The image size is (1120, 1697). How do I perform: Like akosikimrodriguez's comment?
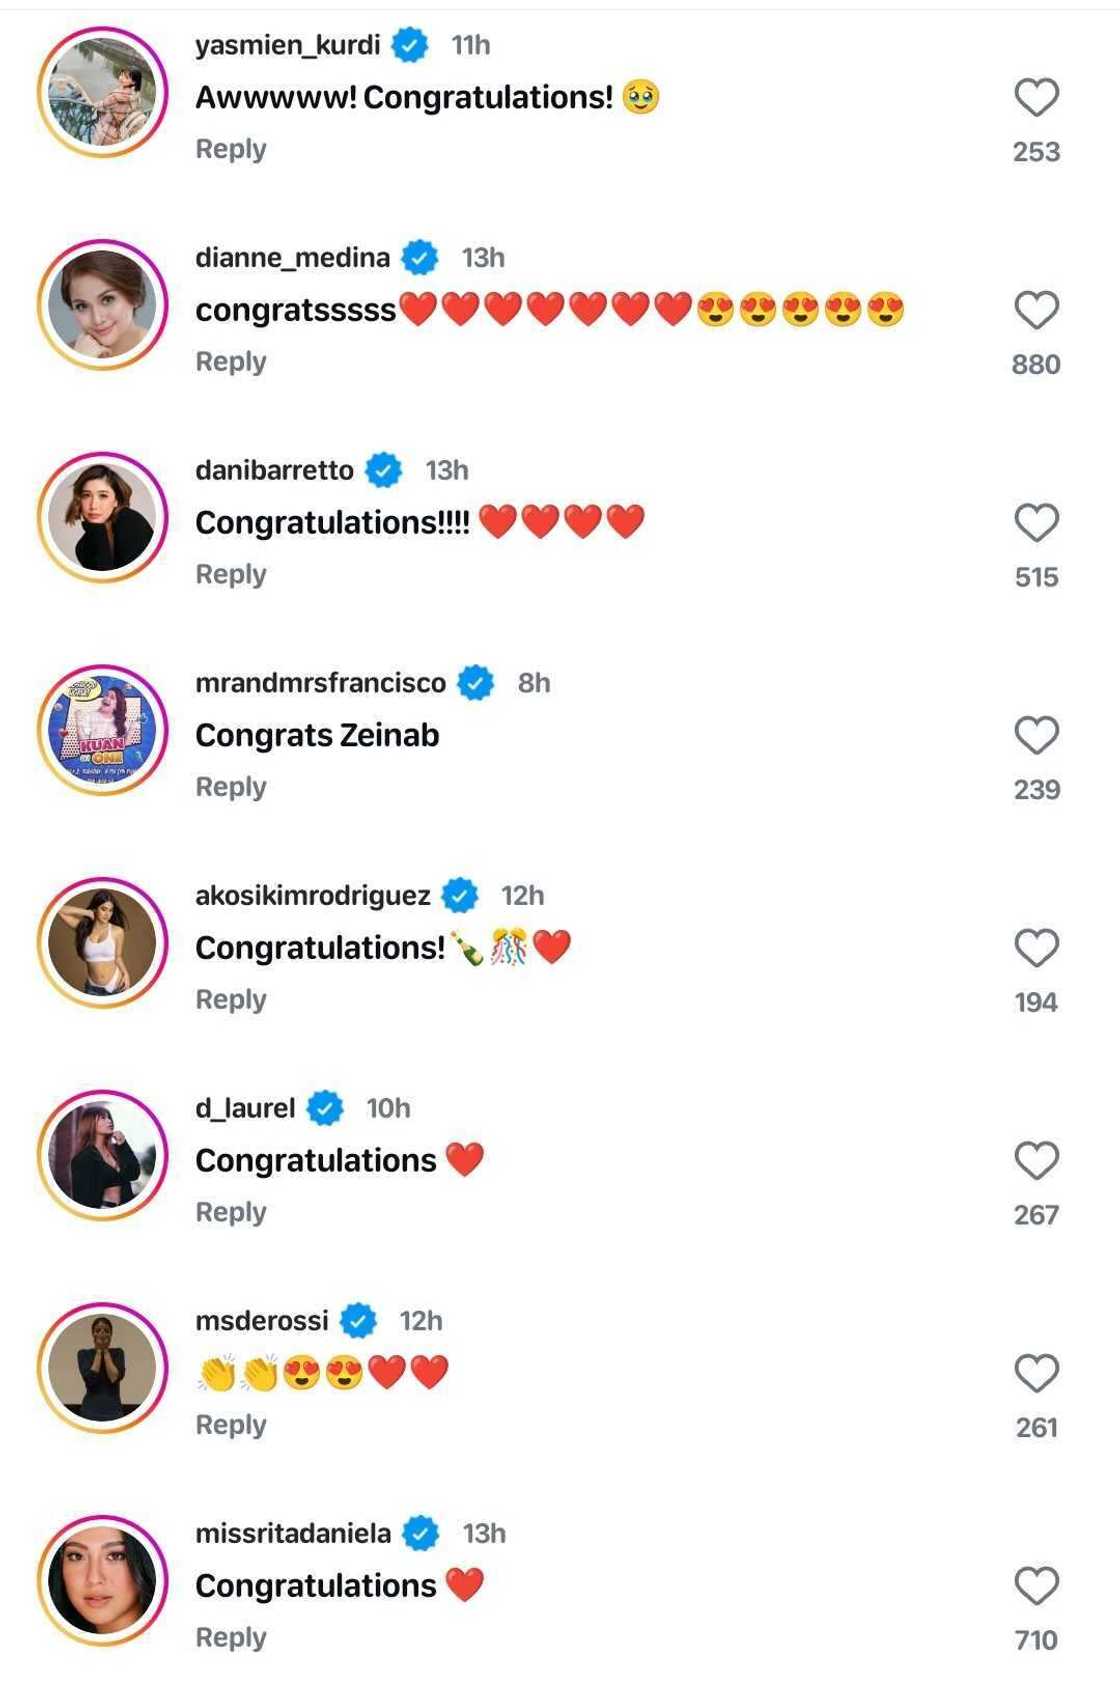pos(1038,945)
